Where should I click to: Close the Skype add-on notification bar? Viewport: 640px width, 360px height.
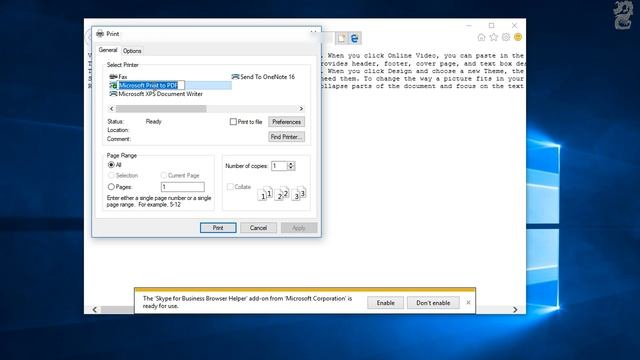click(468, 302)
